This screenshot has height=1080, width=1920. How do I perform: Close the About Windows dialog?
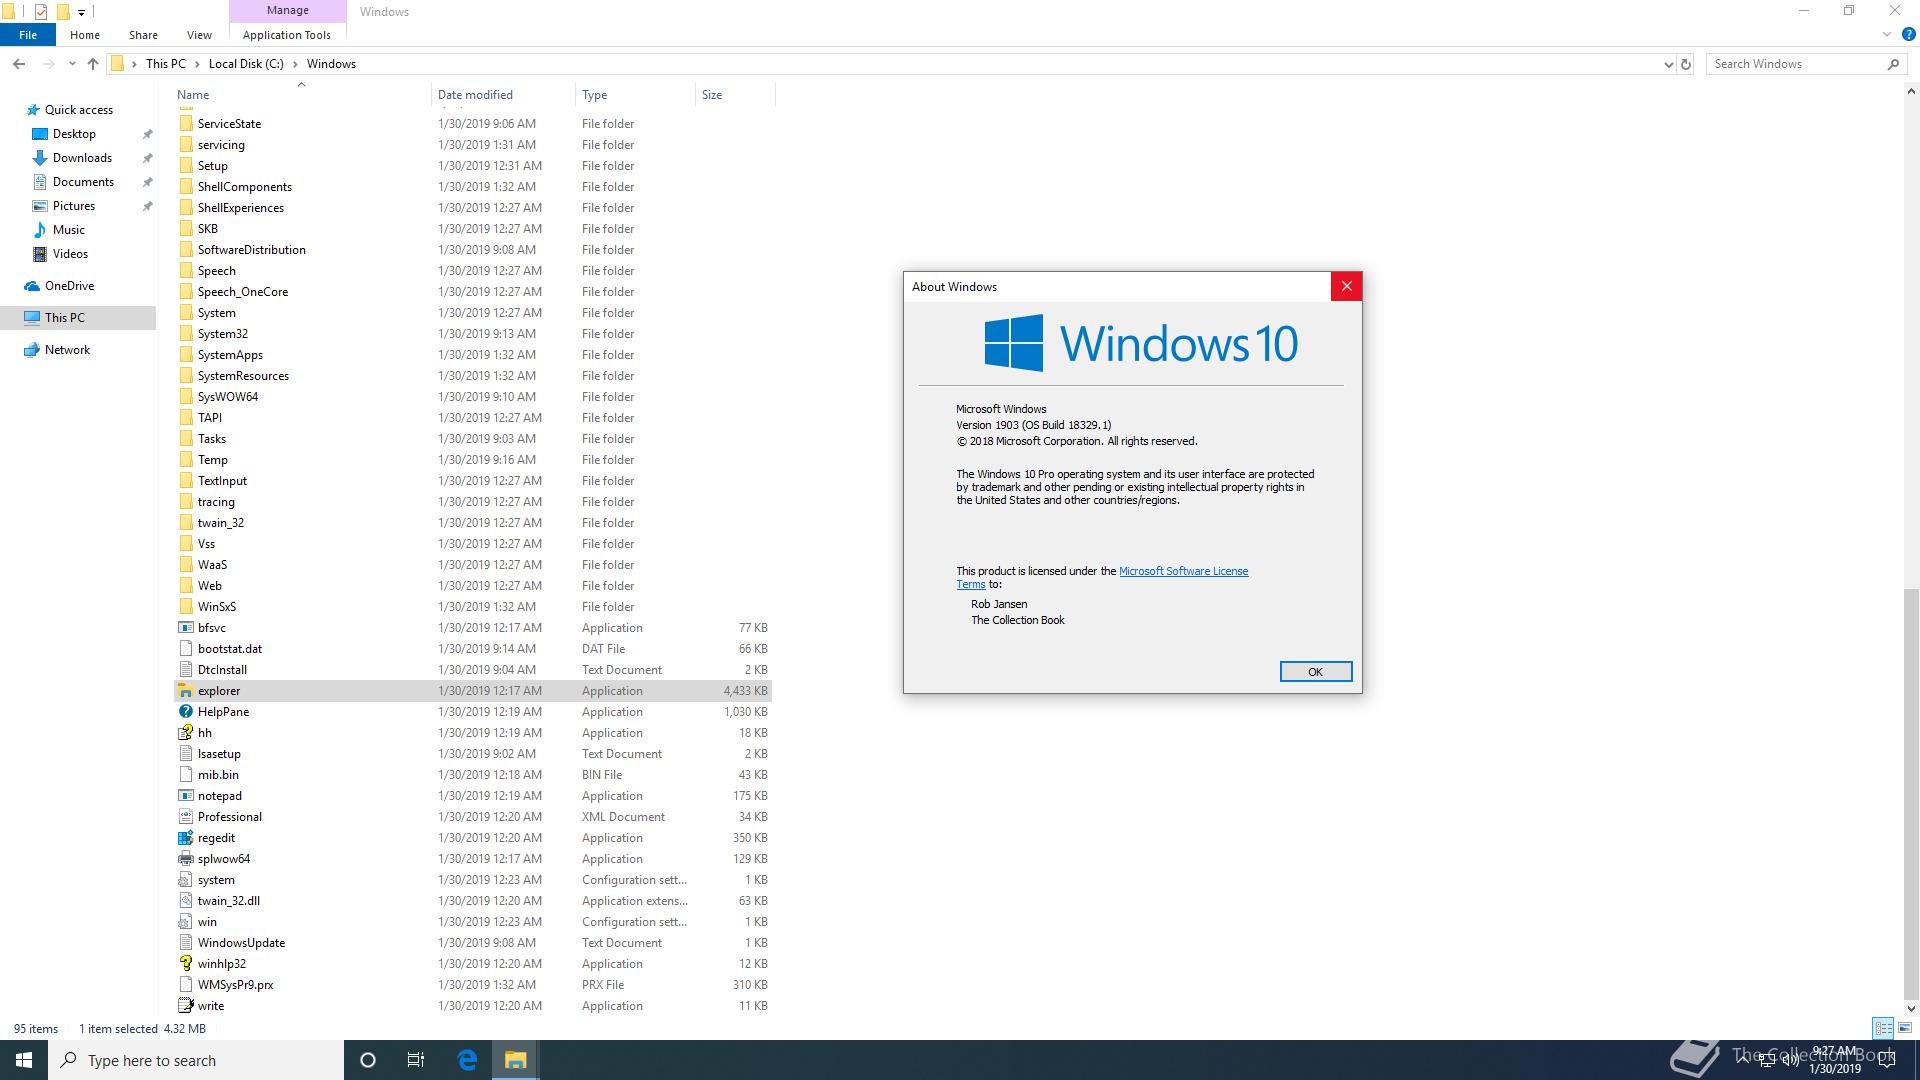tap(1346, 287)
